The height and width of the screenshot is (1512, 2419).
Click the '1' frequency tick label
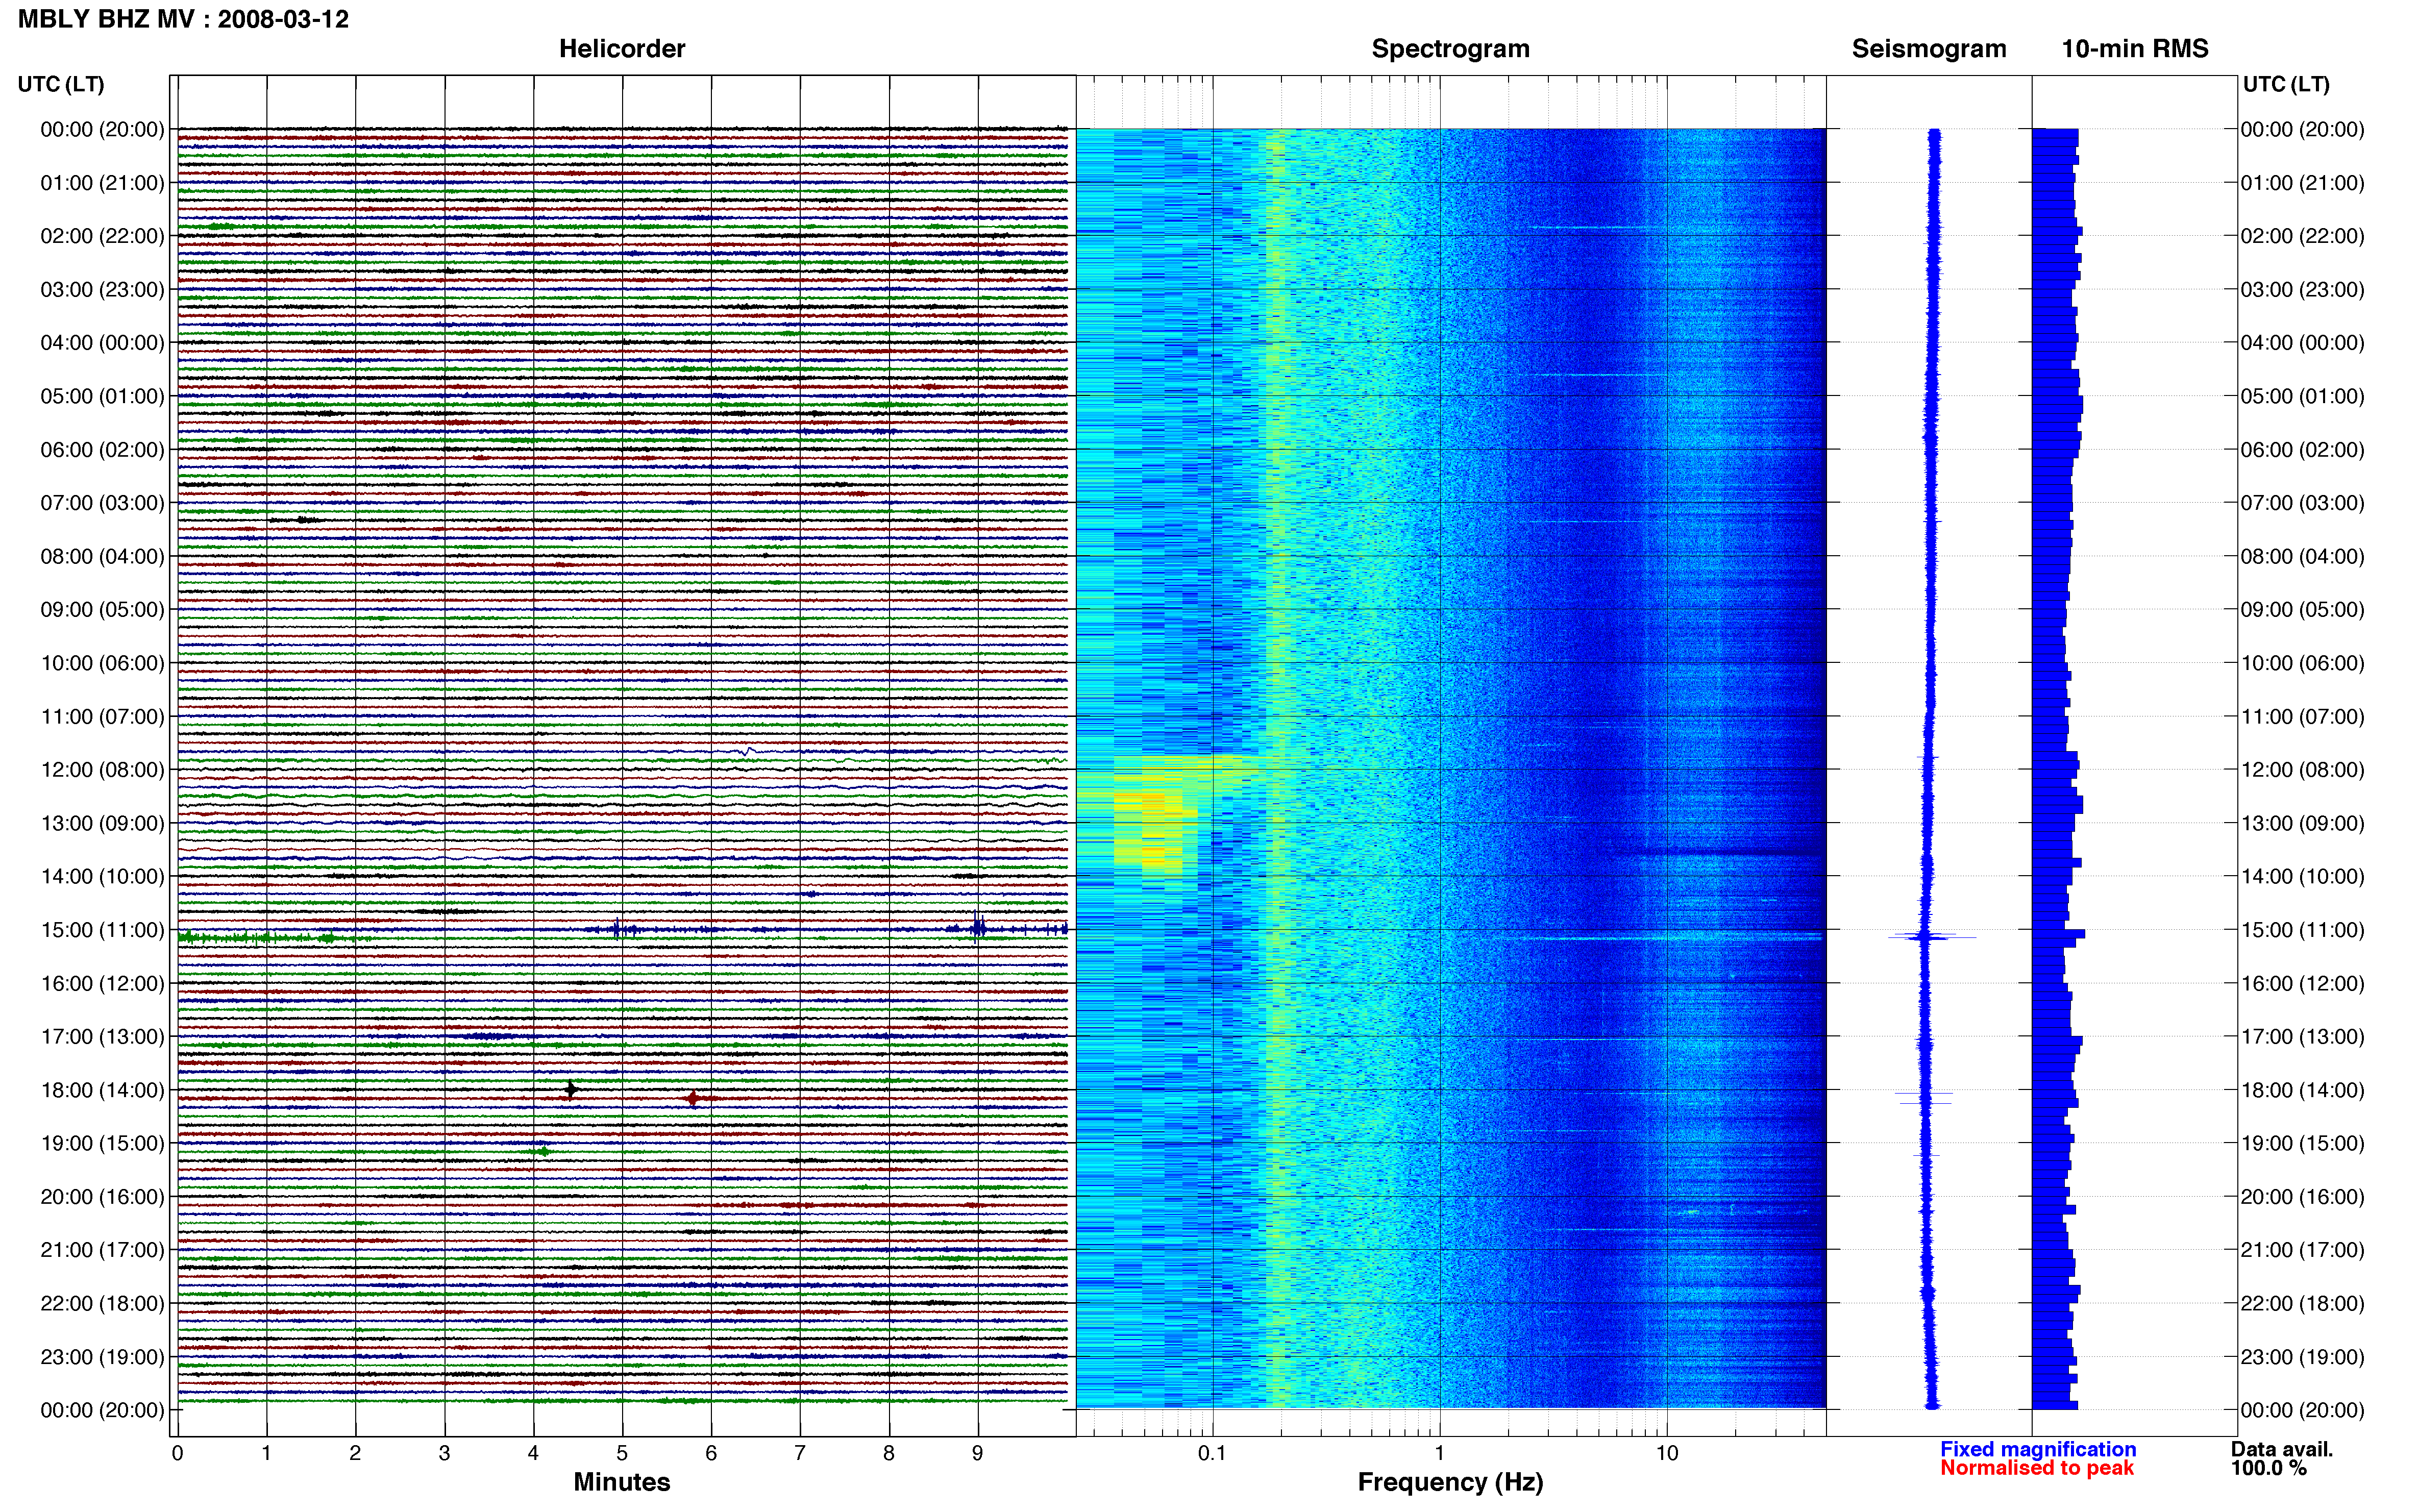(x=1440, y=1453)
